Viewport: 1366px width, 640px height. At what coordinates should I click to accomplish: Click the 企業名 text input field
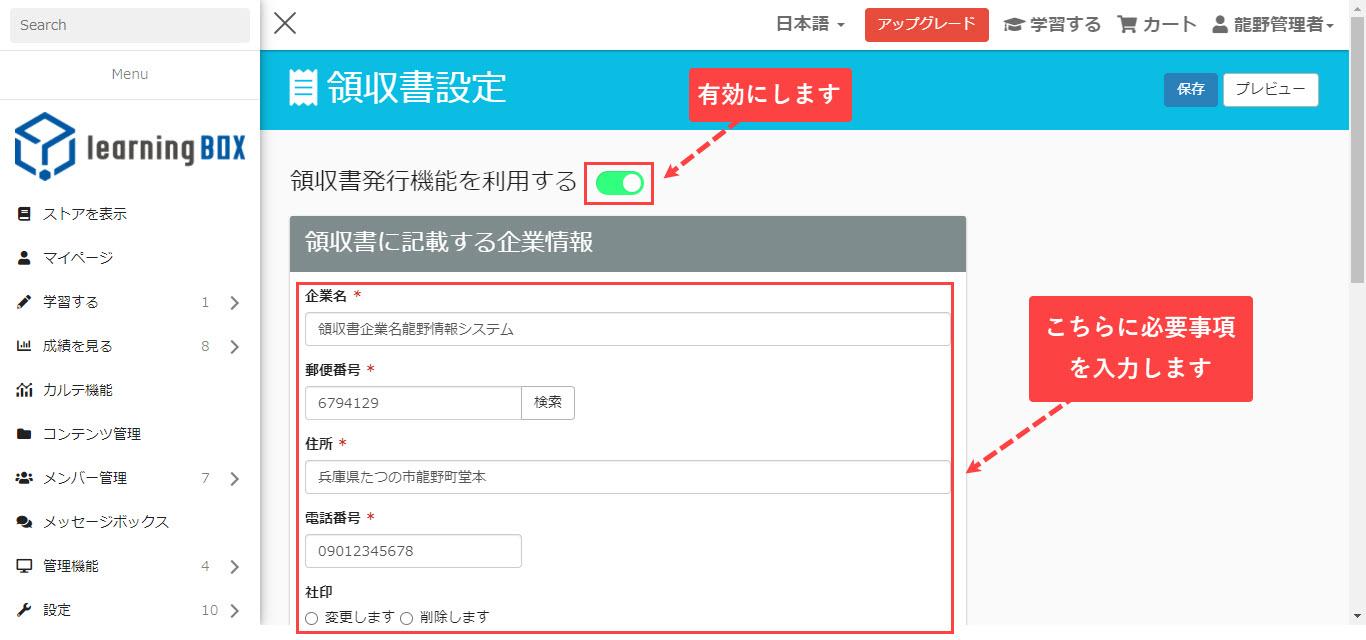click(627, 329)
